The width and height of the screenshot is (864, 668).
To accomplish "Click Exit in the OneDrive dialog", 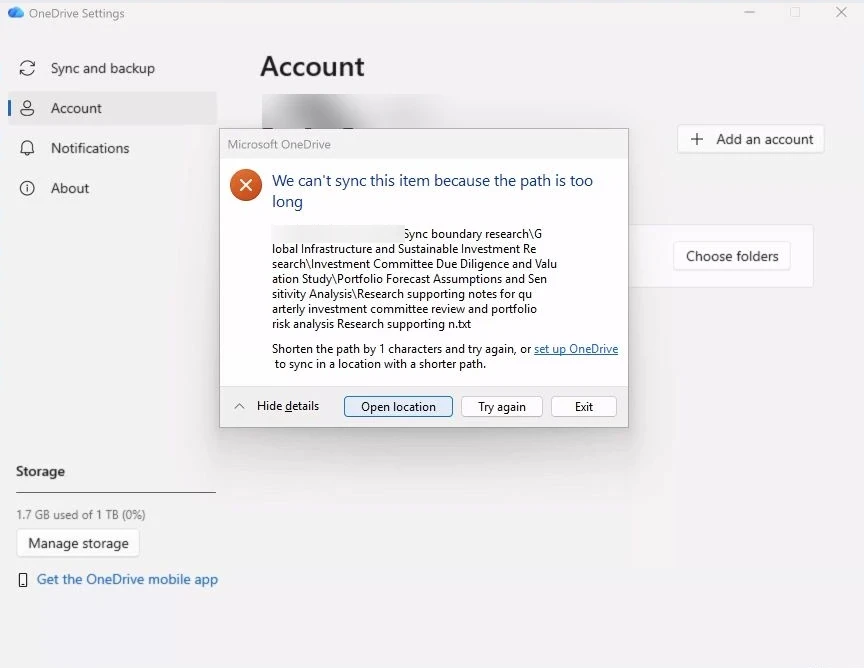I will click(x=584, y=407).
